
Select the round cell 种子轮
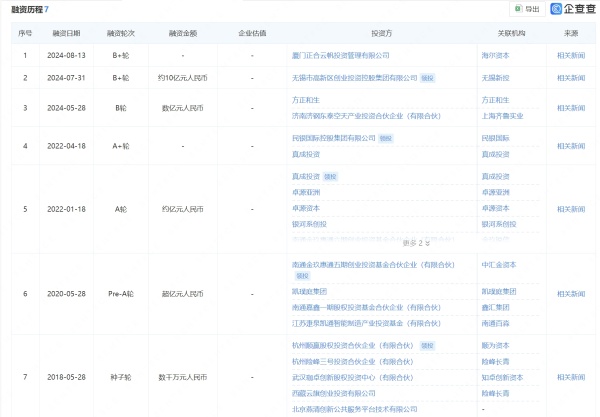(121, 377)
